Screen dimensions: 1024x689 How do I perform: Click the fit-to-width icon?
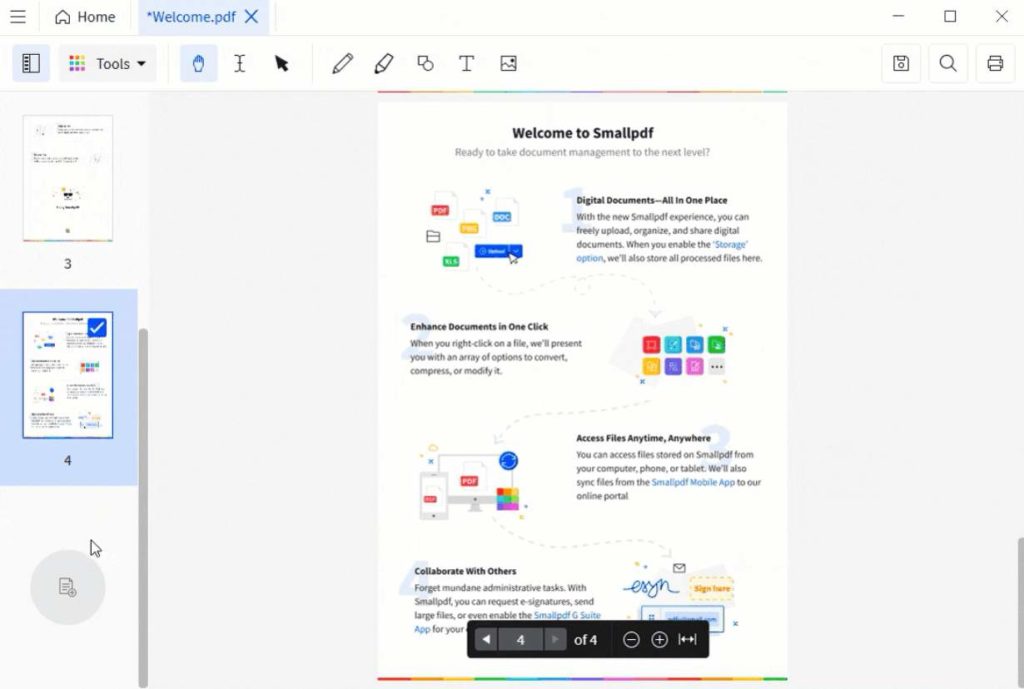pyautogui.click(x=687, y=639)
